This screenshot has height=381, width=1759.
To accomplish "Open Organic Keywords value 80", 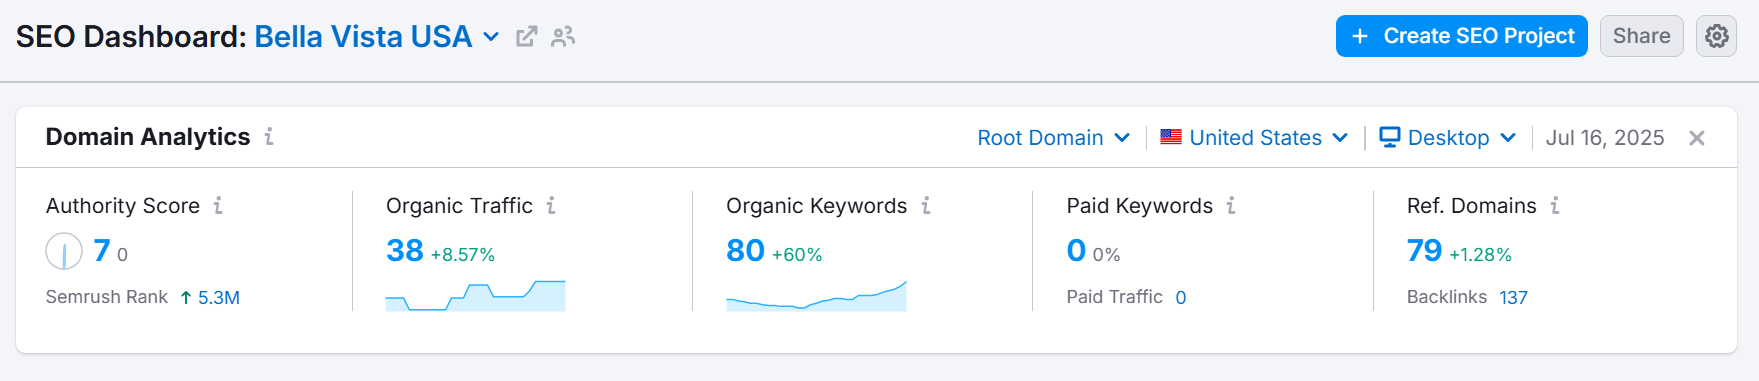I will [x=745, y=251].
